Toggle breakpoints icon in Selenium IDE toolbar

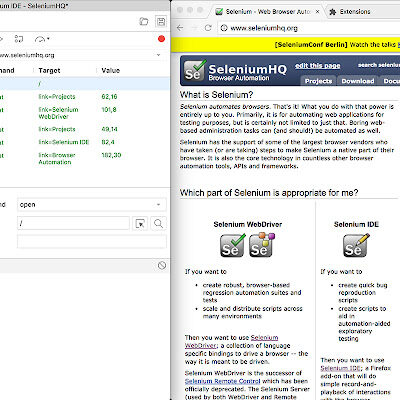pyautogui.click(x=19, y=39)
